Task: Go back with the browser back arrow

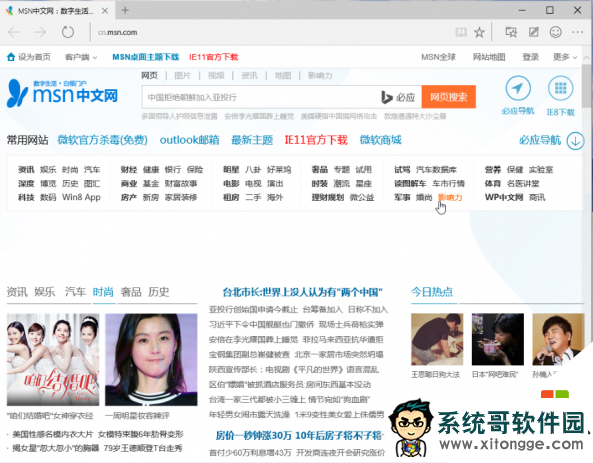Action: (x=14, y=32)
